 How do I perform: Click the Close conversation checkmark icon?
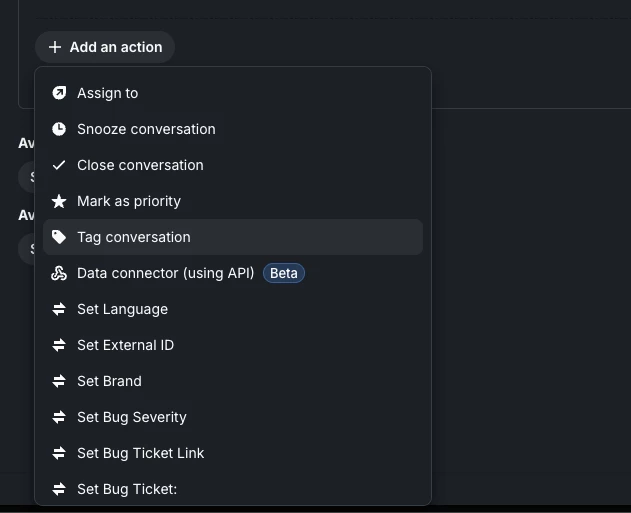tap(59, 165)
